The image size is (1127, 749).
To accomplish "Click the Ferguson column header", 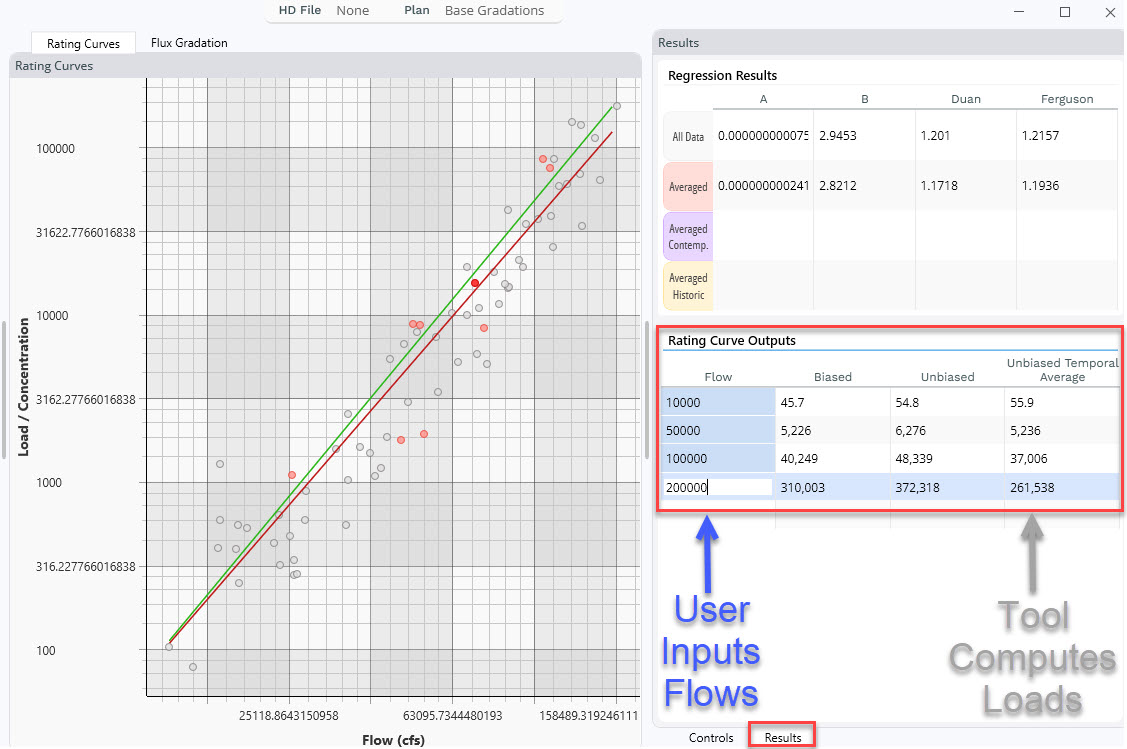I will tap(1067, 99).
